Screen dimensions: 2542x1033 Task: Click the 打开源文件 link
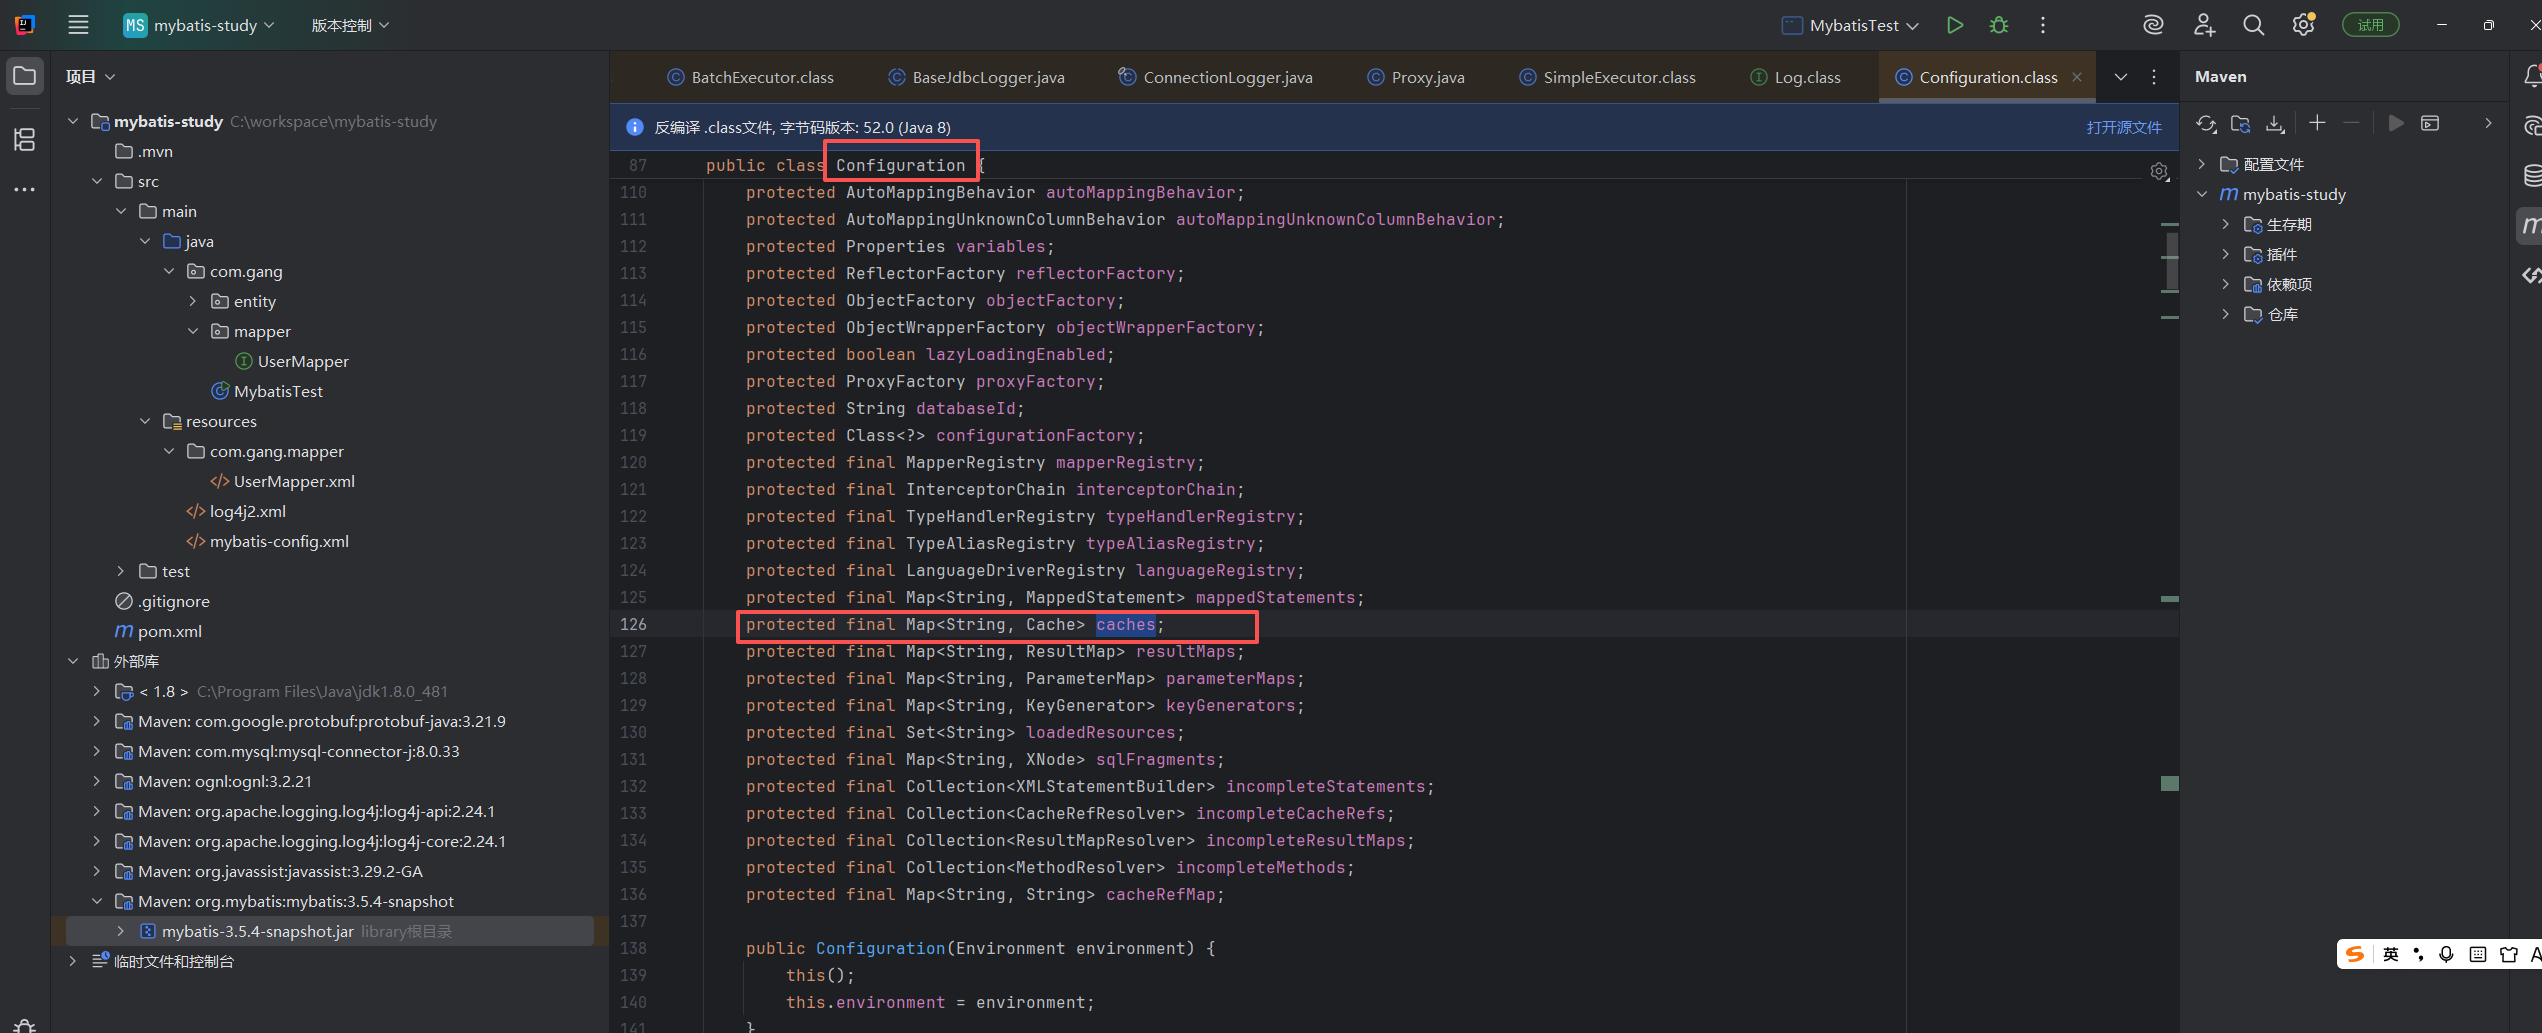coord(2123,127)
